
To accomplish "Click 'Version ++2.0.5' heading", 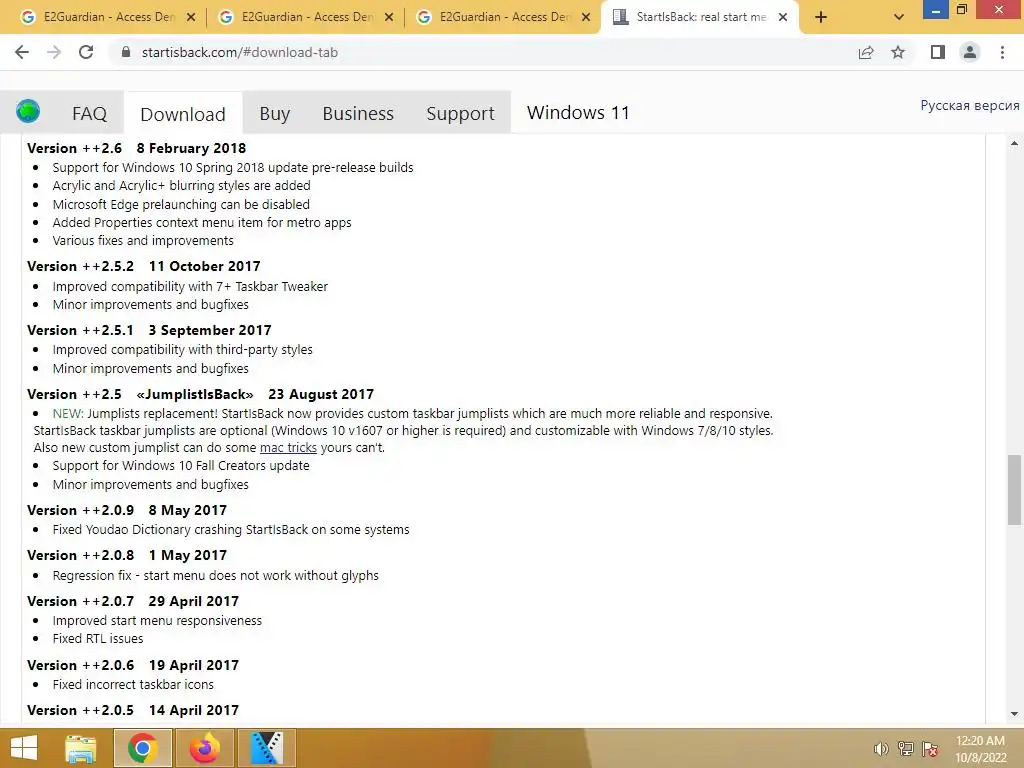I will click(80, 711).
